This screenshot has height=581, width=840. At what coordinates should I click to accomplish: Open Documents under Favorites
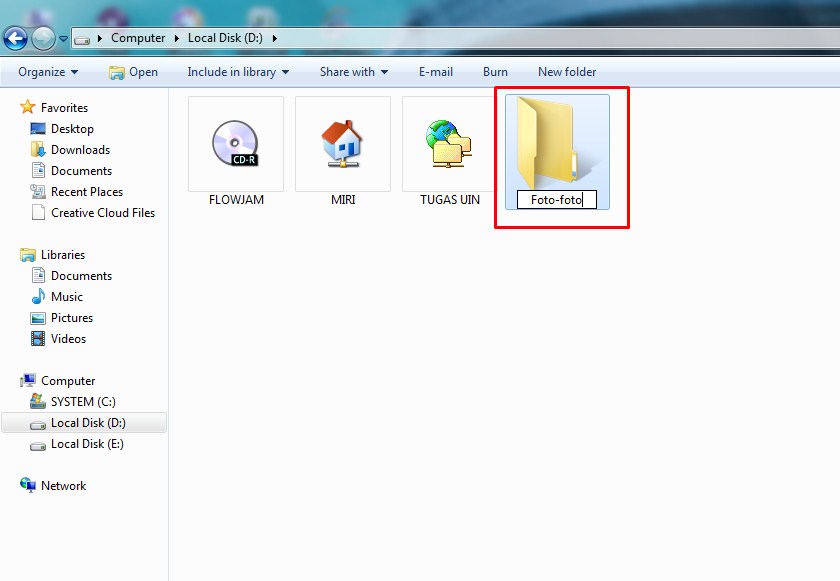[x=81, y=171]
